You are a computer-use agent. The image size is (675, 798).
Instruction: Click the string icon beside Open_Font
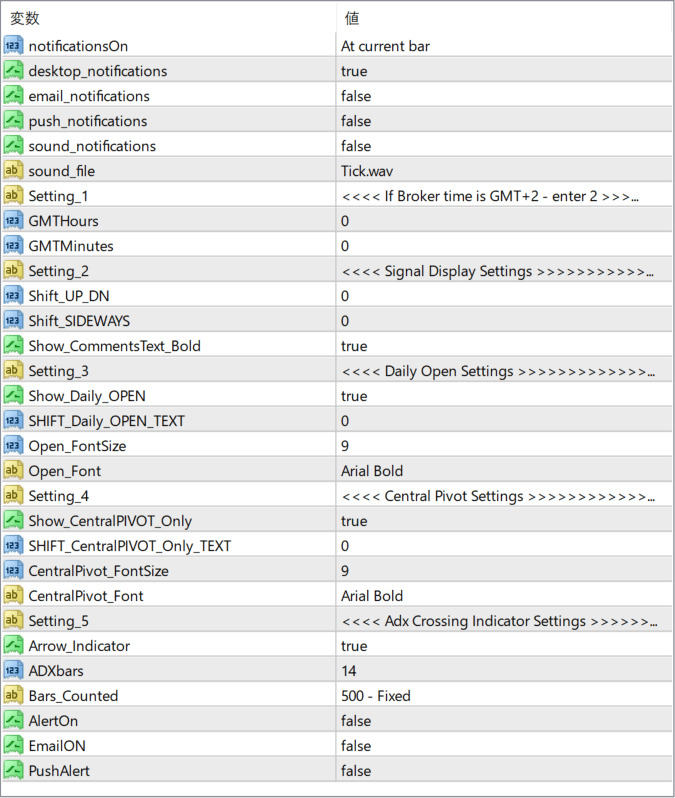point(14,471)
